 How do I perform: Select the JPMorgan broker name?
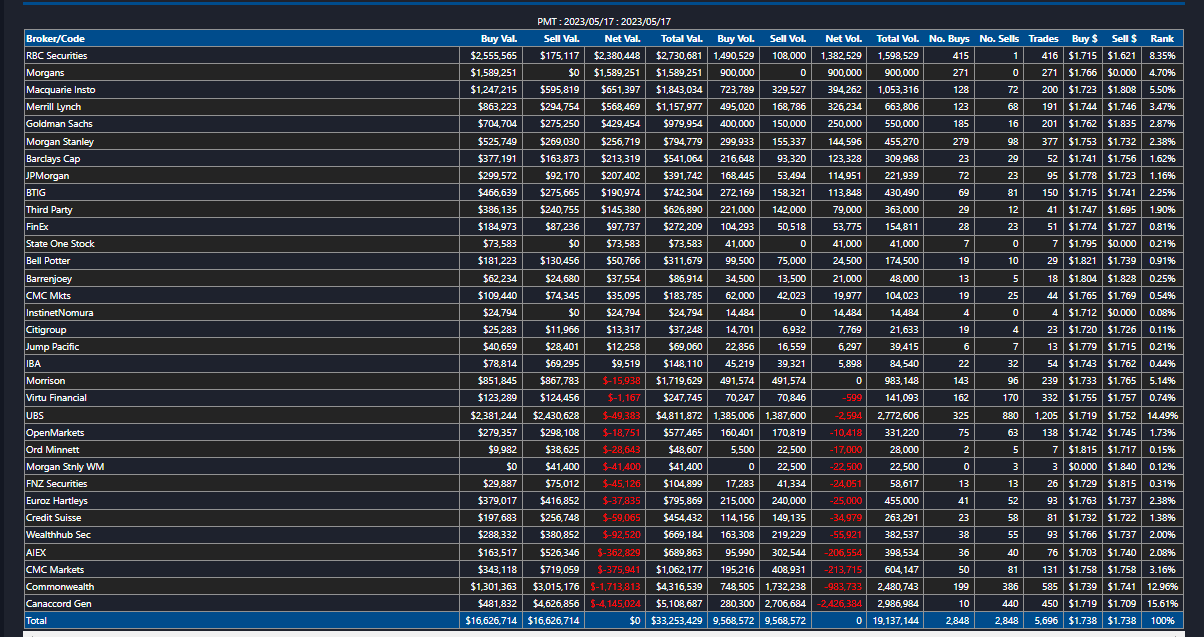(x=47, y=176)
